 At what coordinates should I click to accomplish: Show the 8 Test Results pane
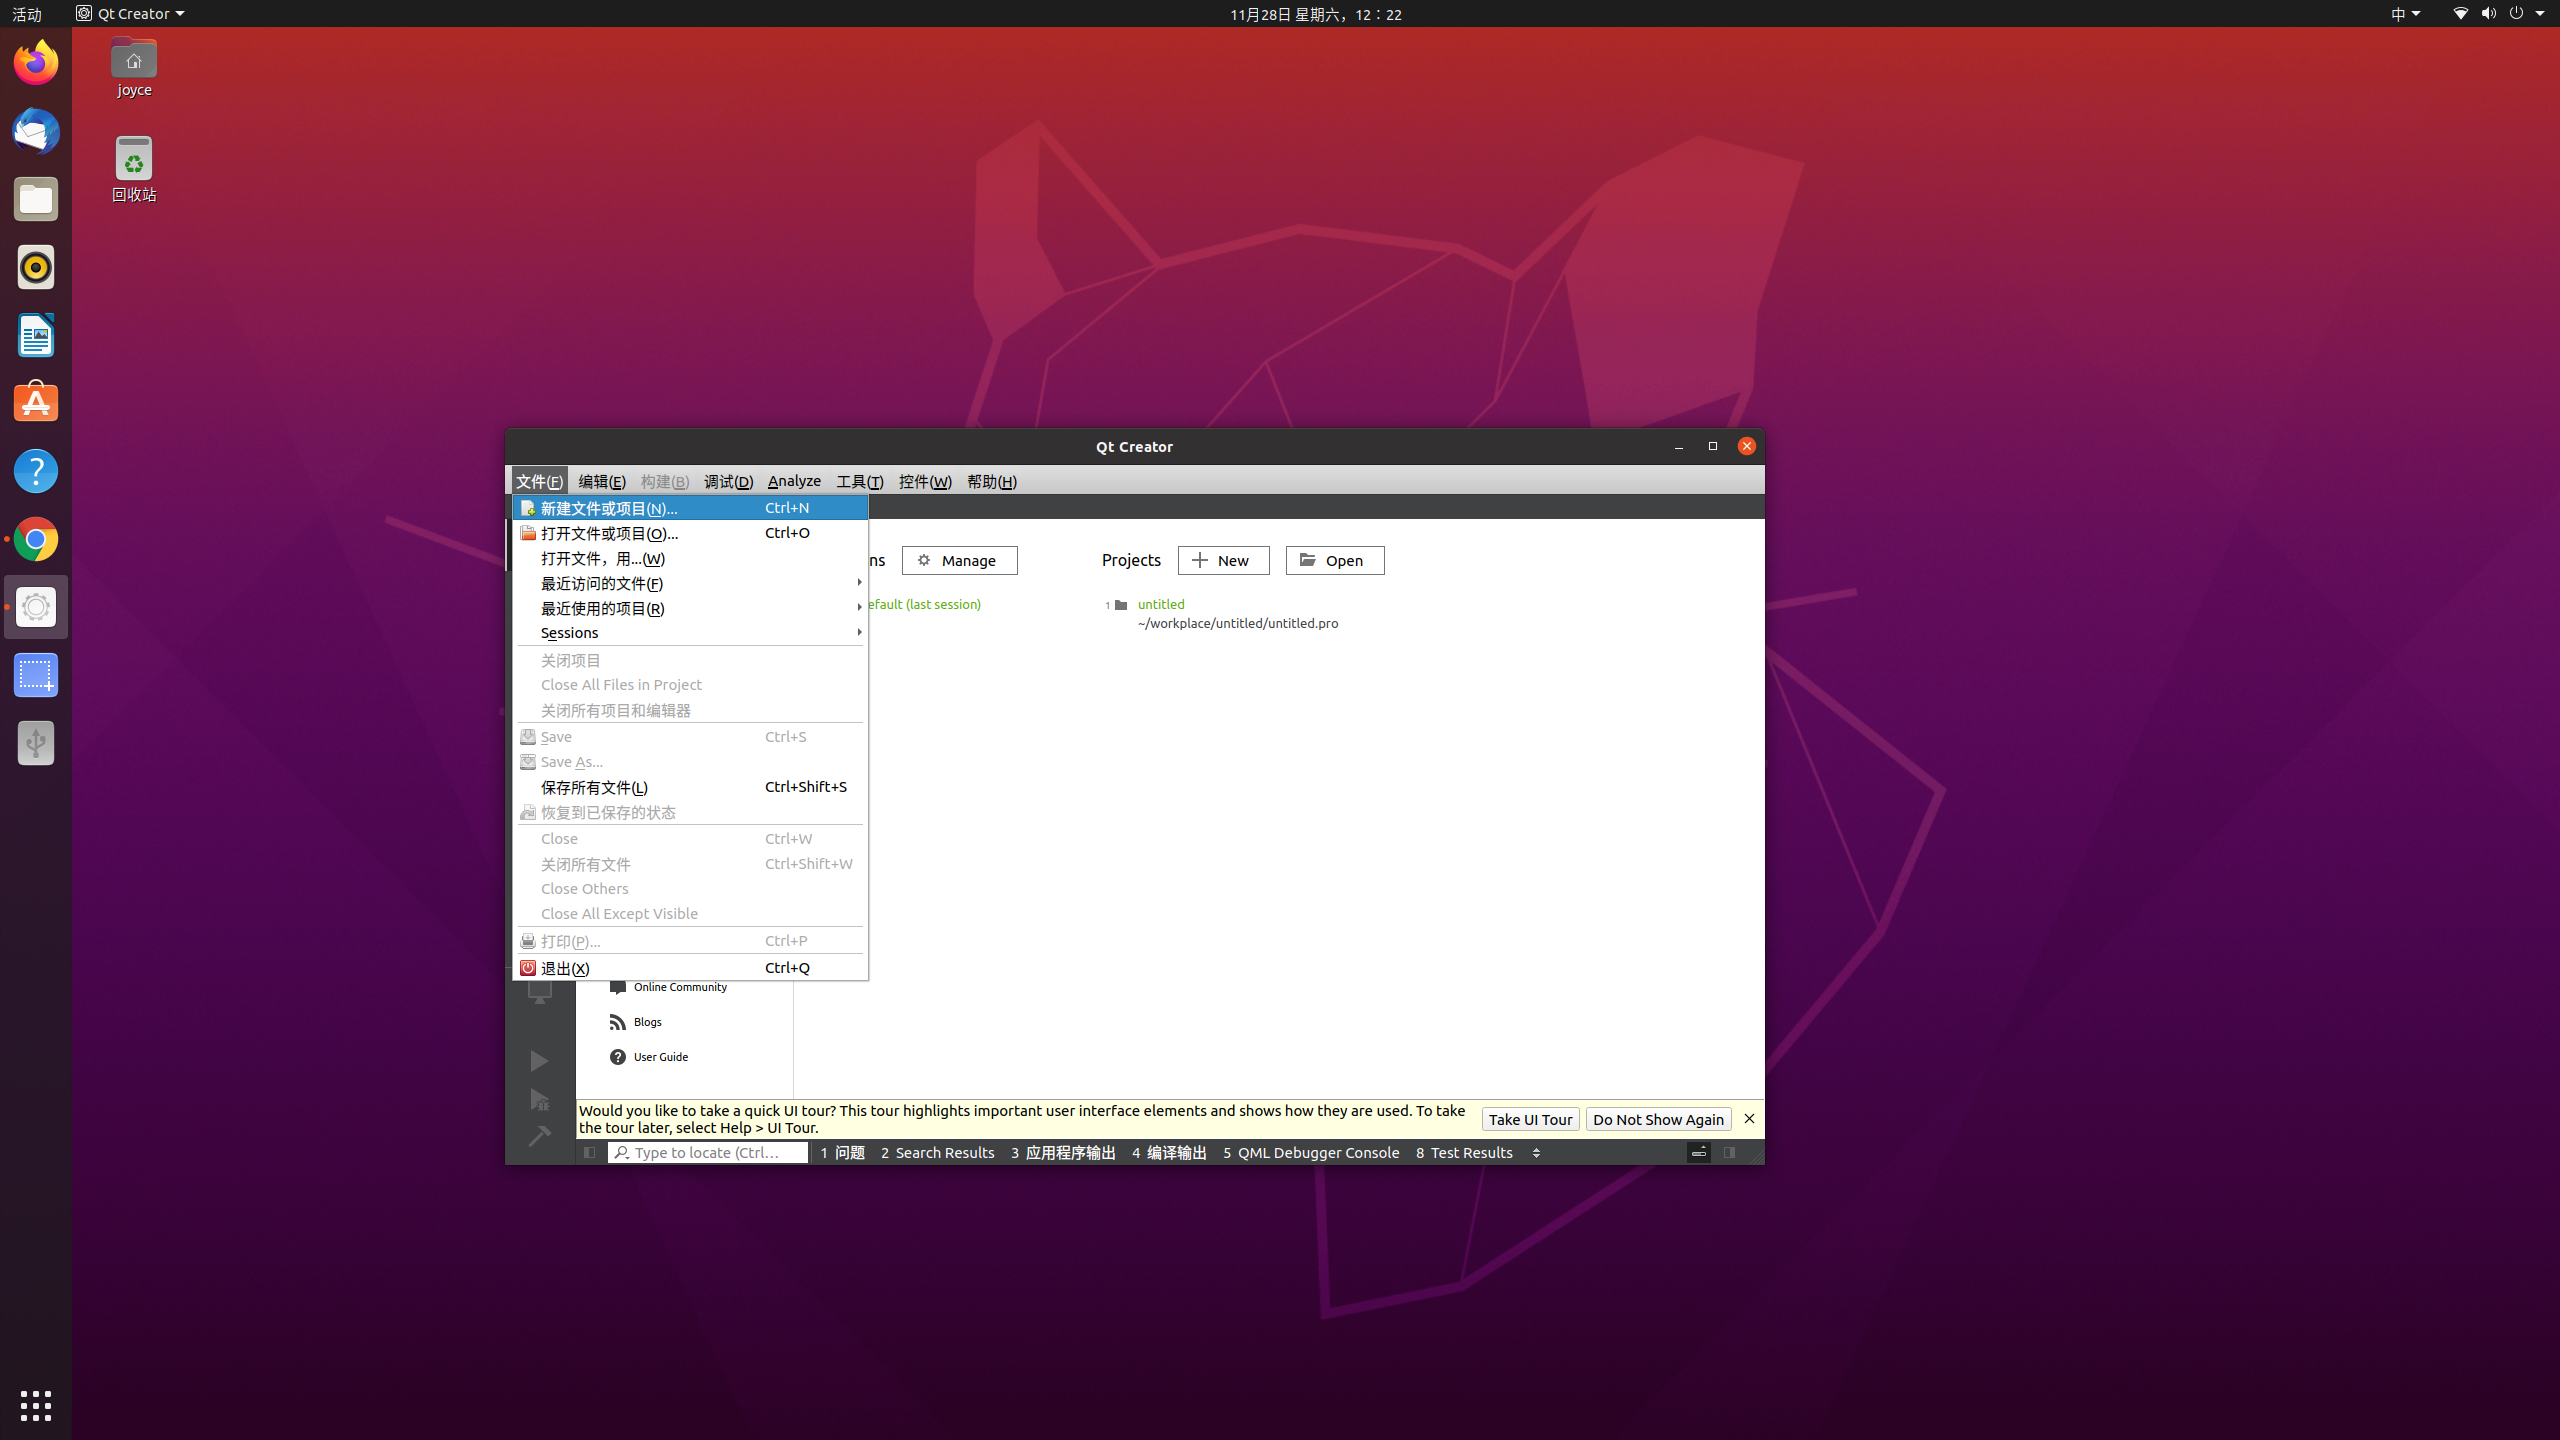coord(1464,1153)
